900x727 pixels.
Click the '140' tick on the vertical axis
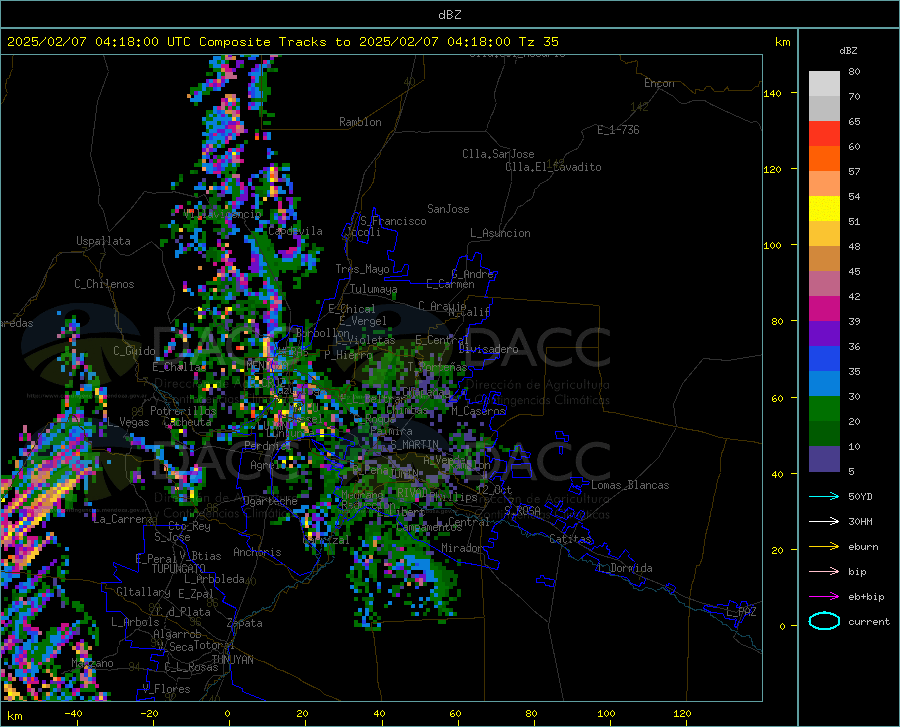click(x=772, y=93)
